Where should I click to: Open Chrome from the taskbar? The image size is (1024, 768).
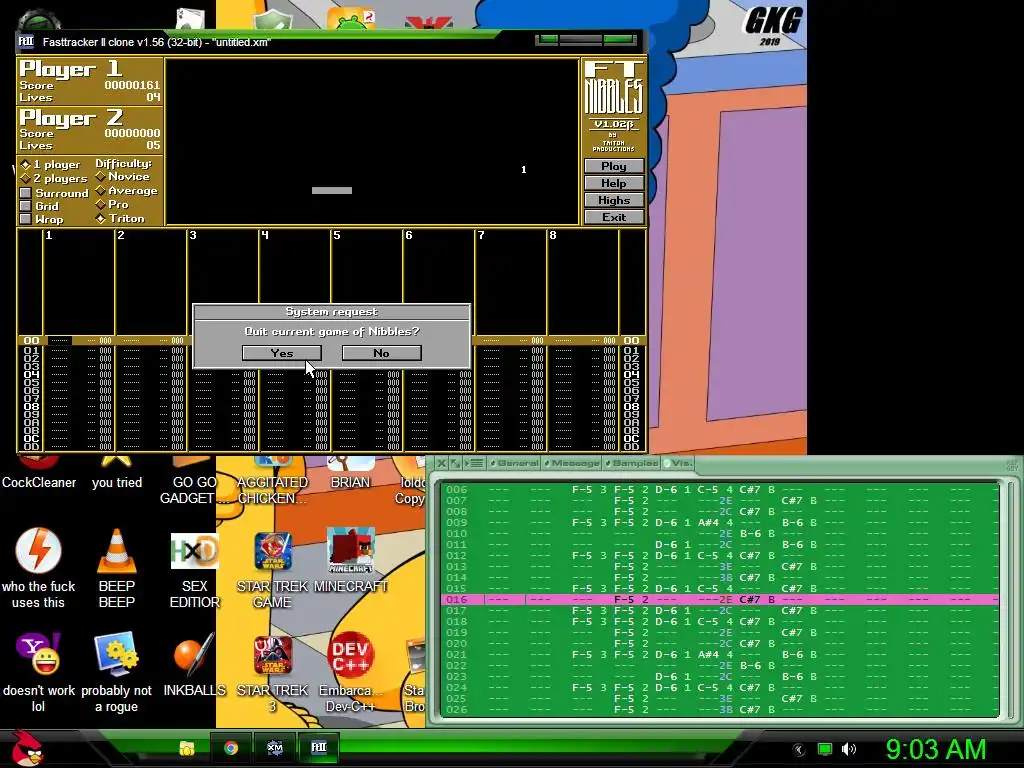(x=231, y=748)
